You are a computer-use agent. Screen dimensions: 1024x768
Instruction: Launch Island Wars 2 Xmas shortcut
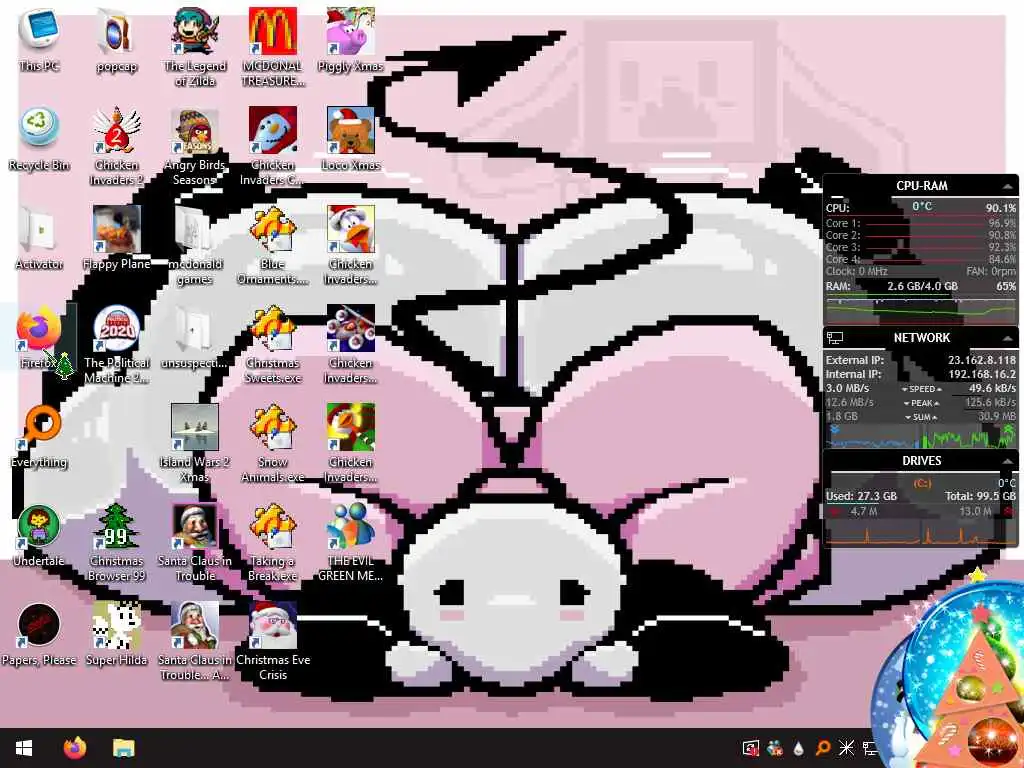195,443
